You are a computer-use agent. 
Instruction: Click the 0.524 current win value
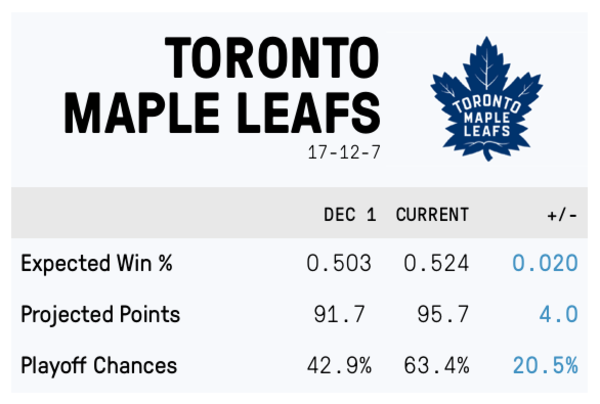coord(436,264)
